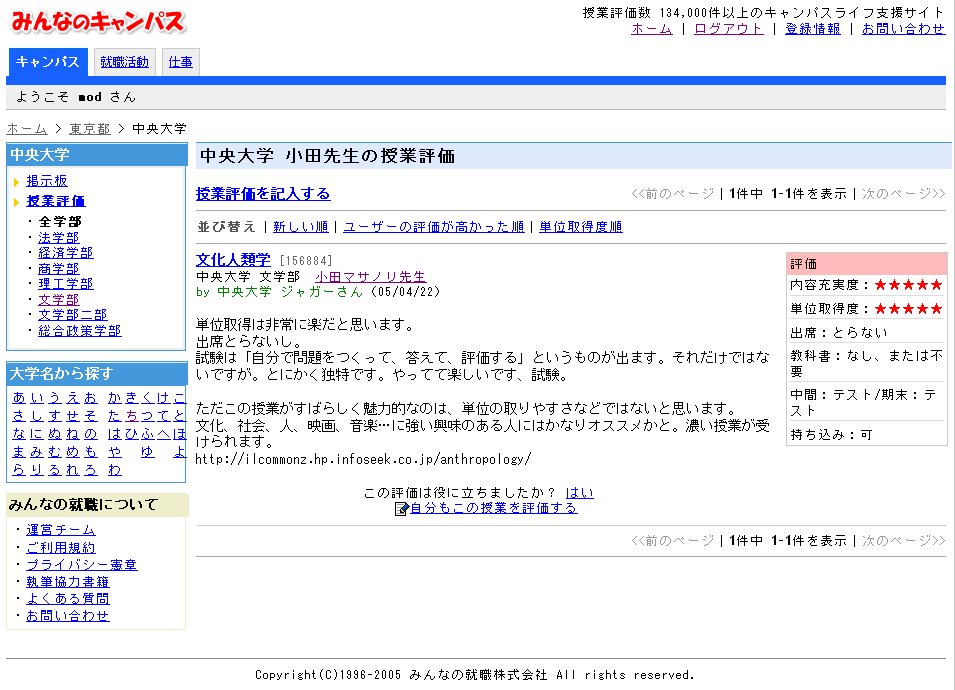Click お問い合わせ in the top-right navigation
955x690 pixels.
[x=903, y=29]
